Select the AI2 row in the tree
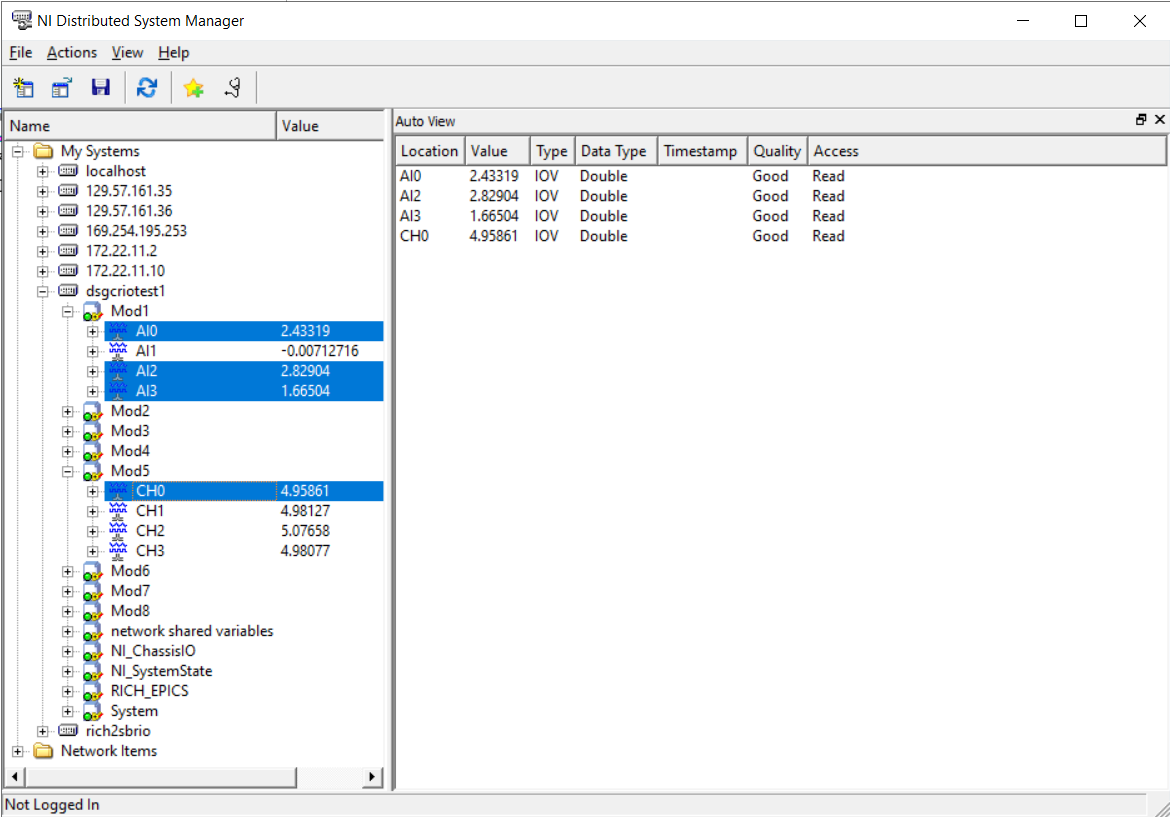The width and height of the screenshot is (1170, 817). (x=244, y=372)
